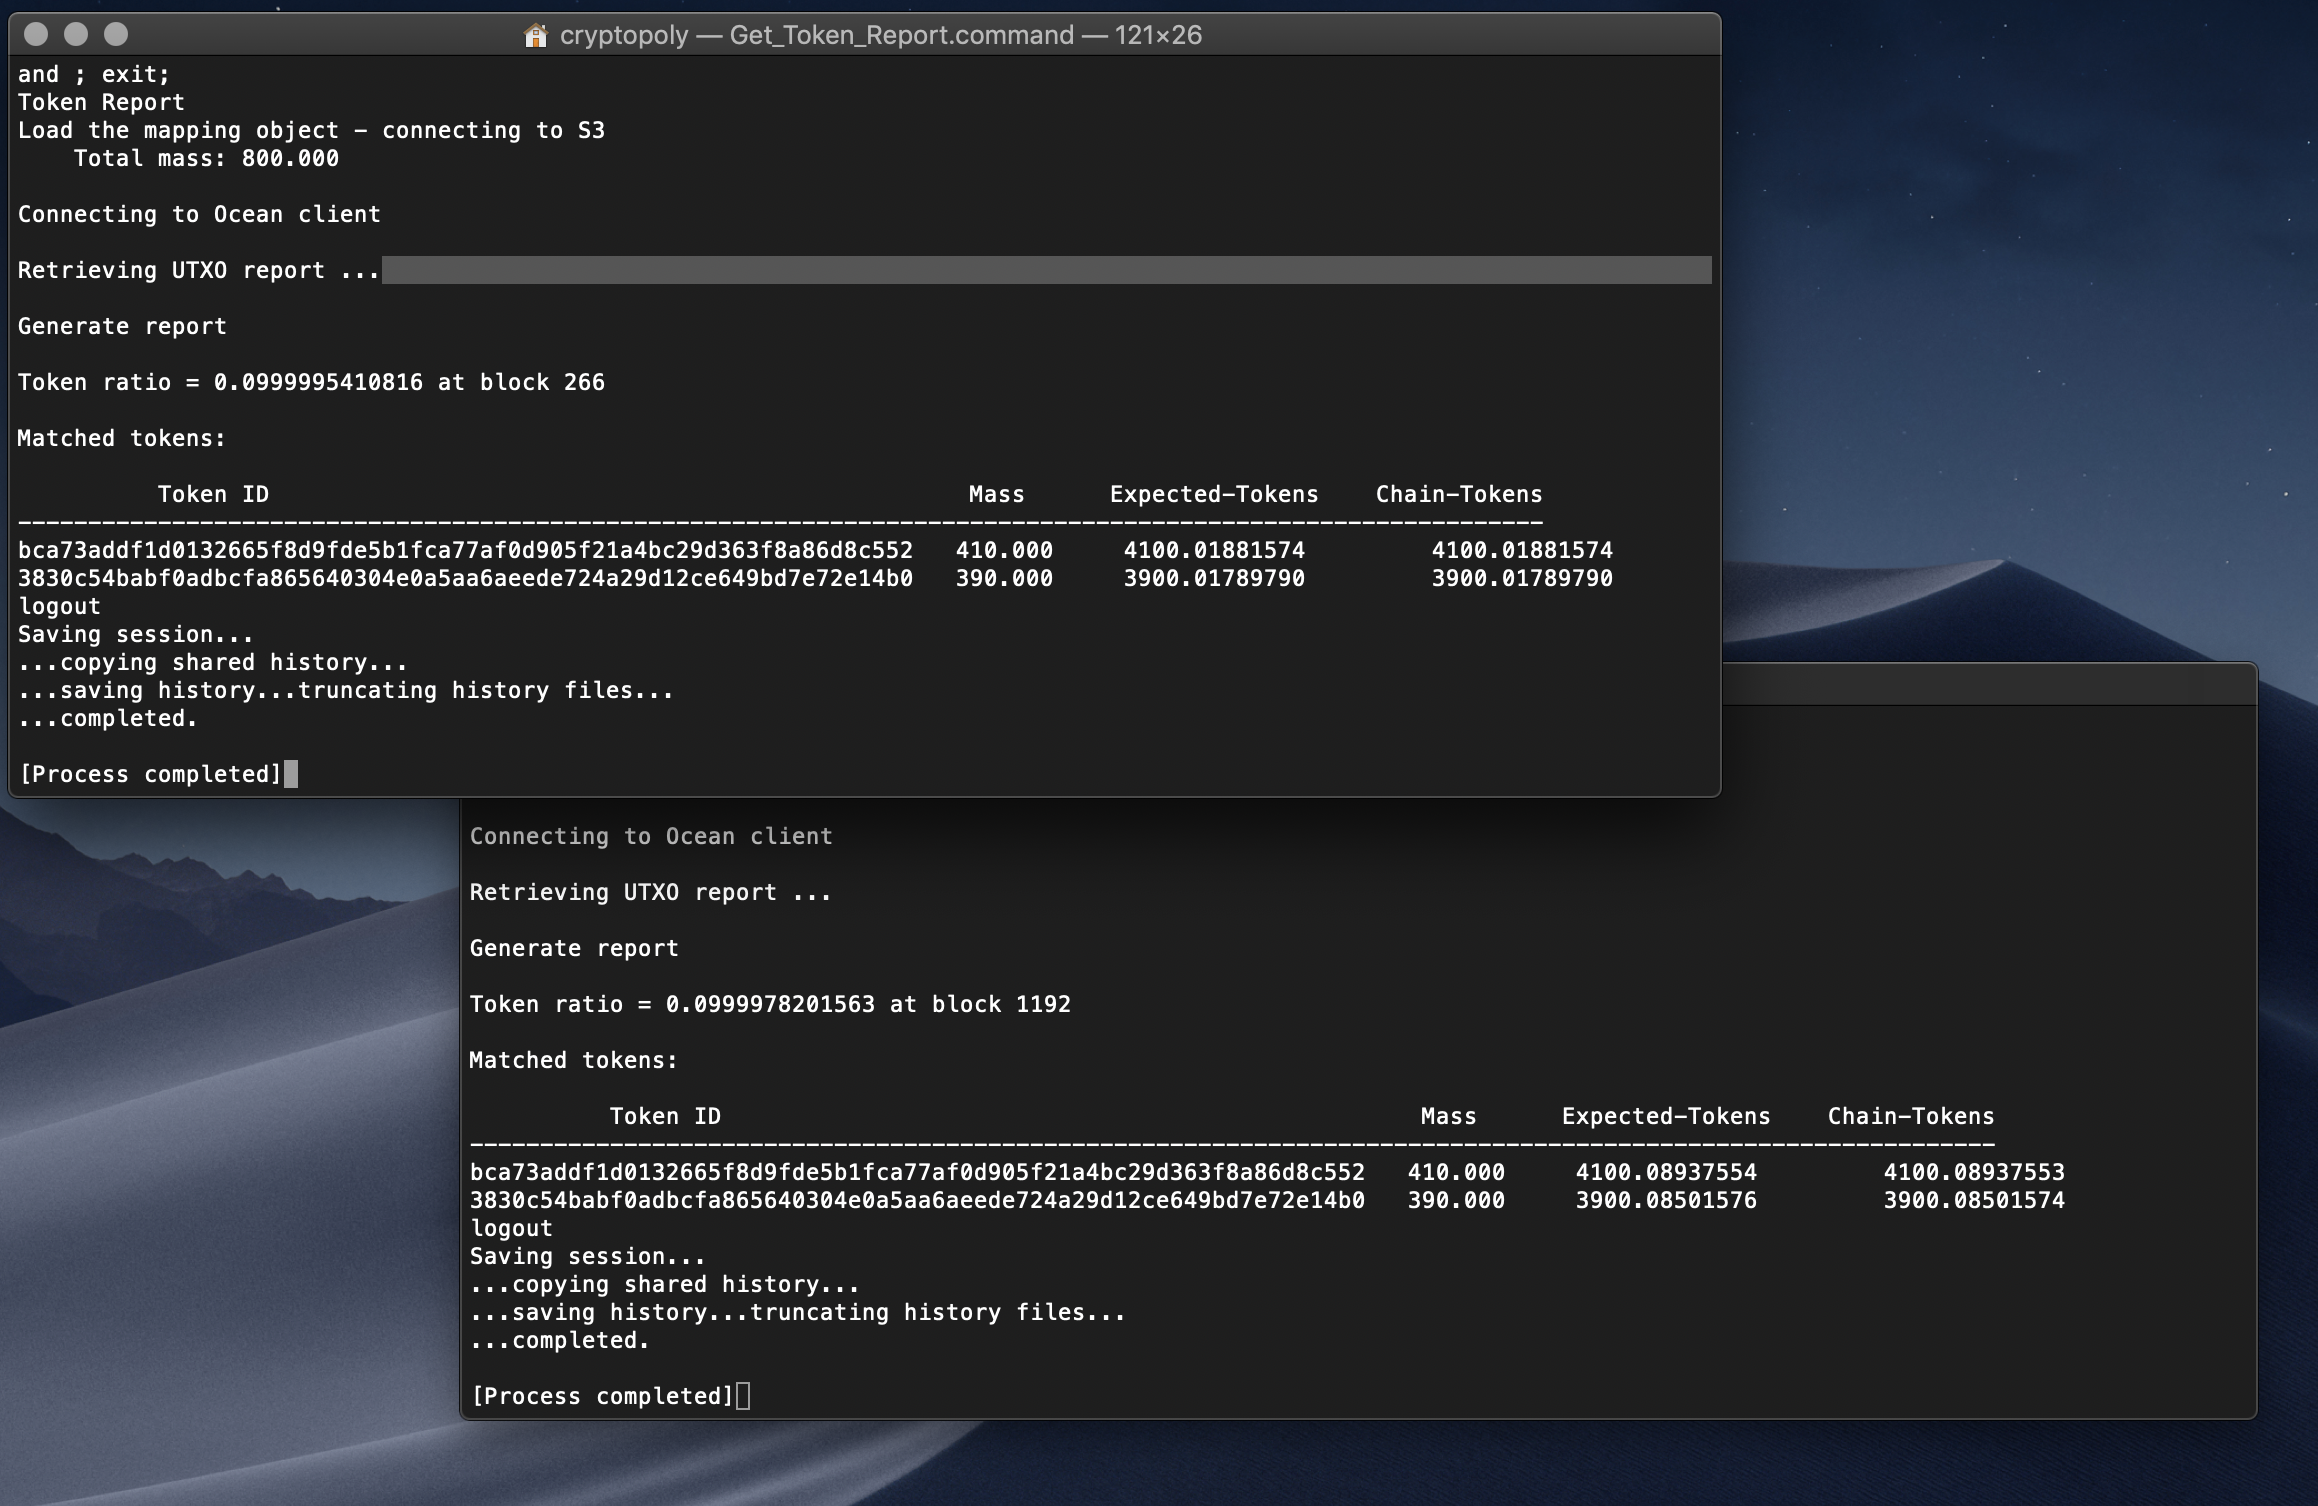Click 'Matched tokens:' in the front window
2318x1506 pixels.
tap(122, 438)
